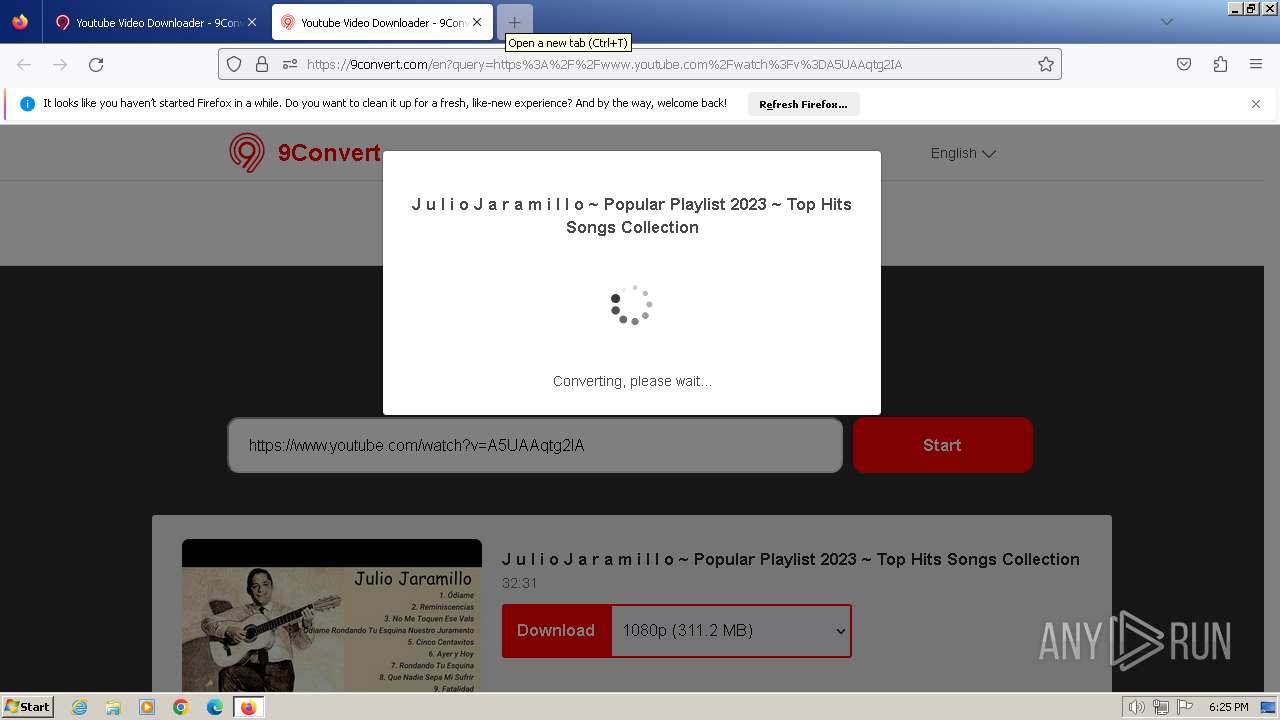This screenshot has width=1280, height=720.
Task: Open the volume control in tray
Action: coord(1137,707)
